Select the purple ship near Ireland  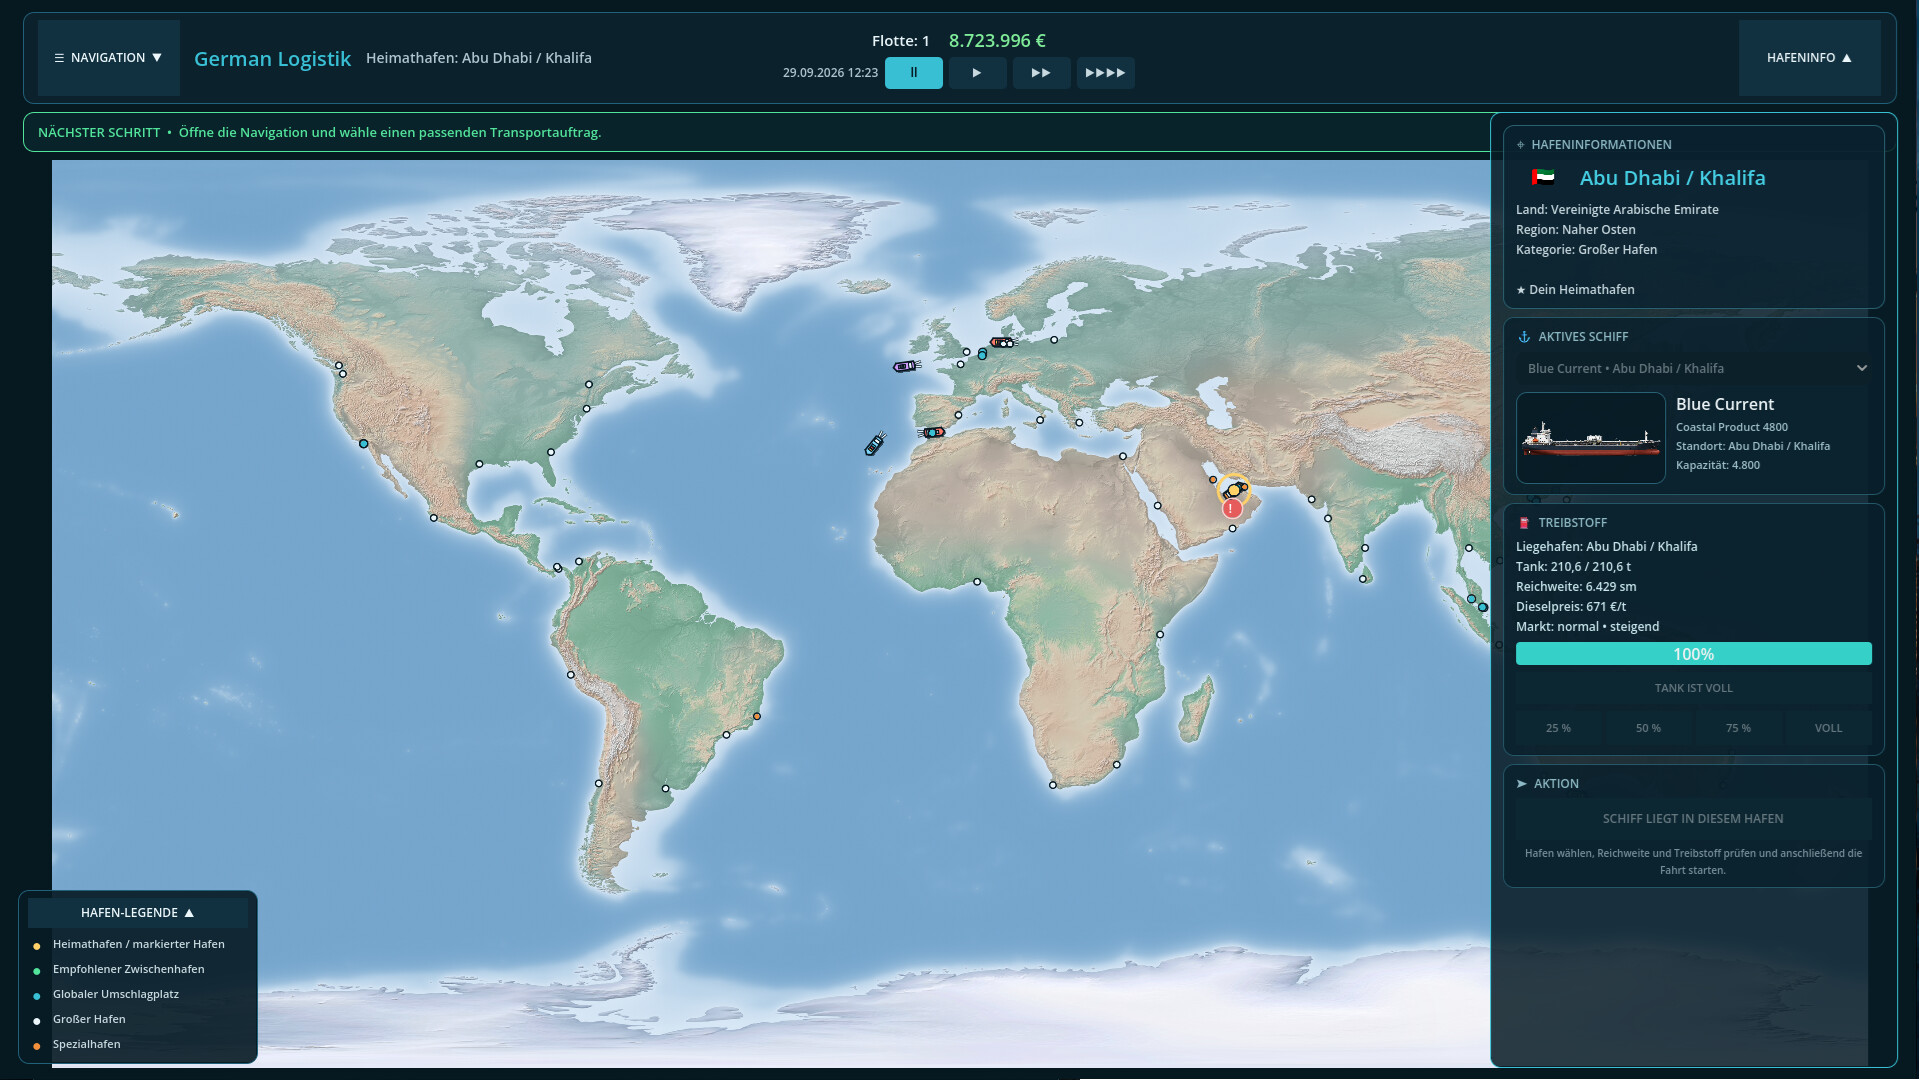(905, 367)
